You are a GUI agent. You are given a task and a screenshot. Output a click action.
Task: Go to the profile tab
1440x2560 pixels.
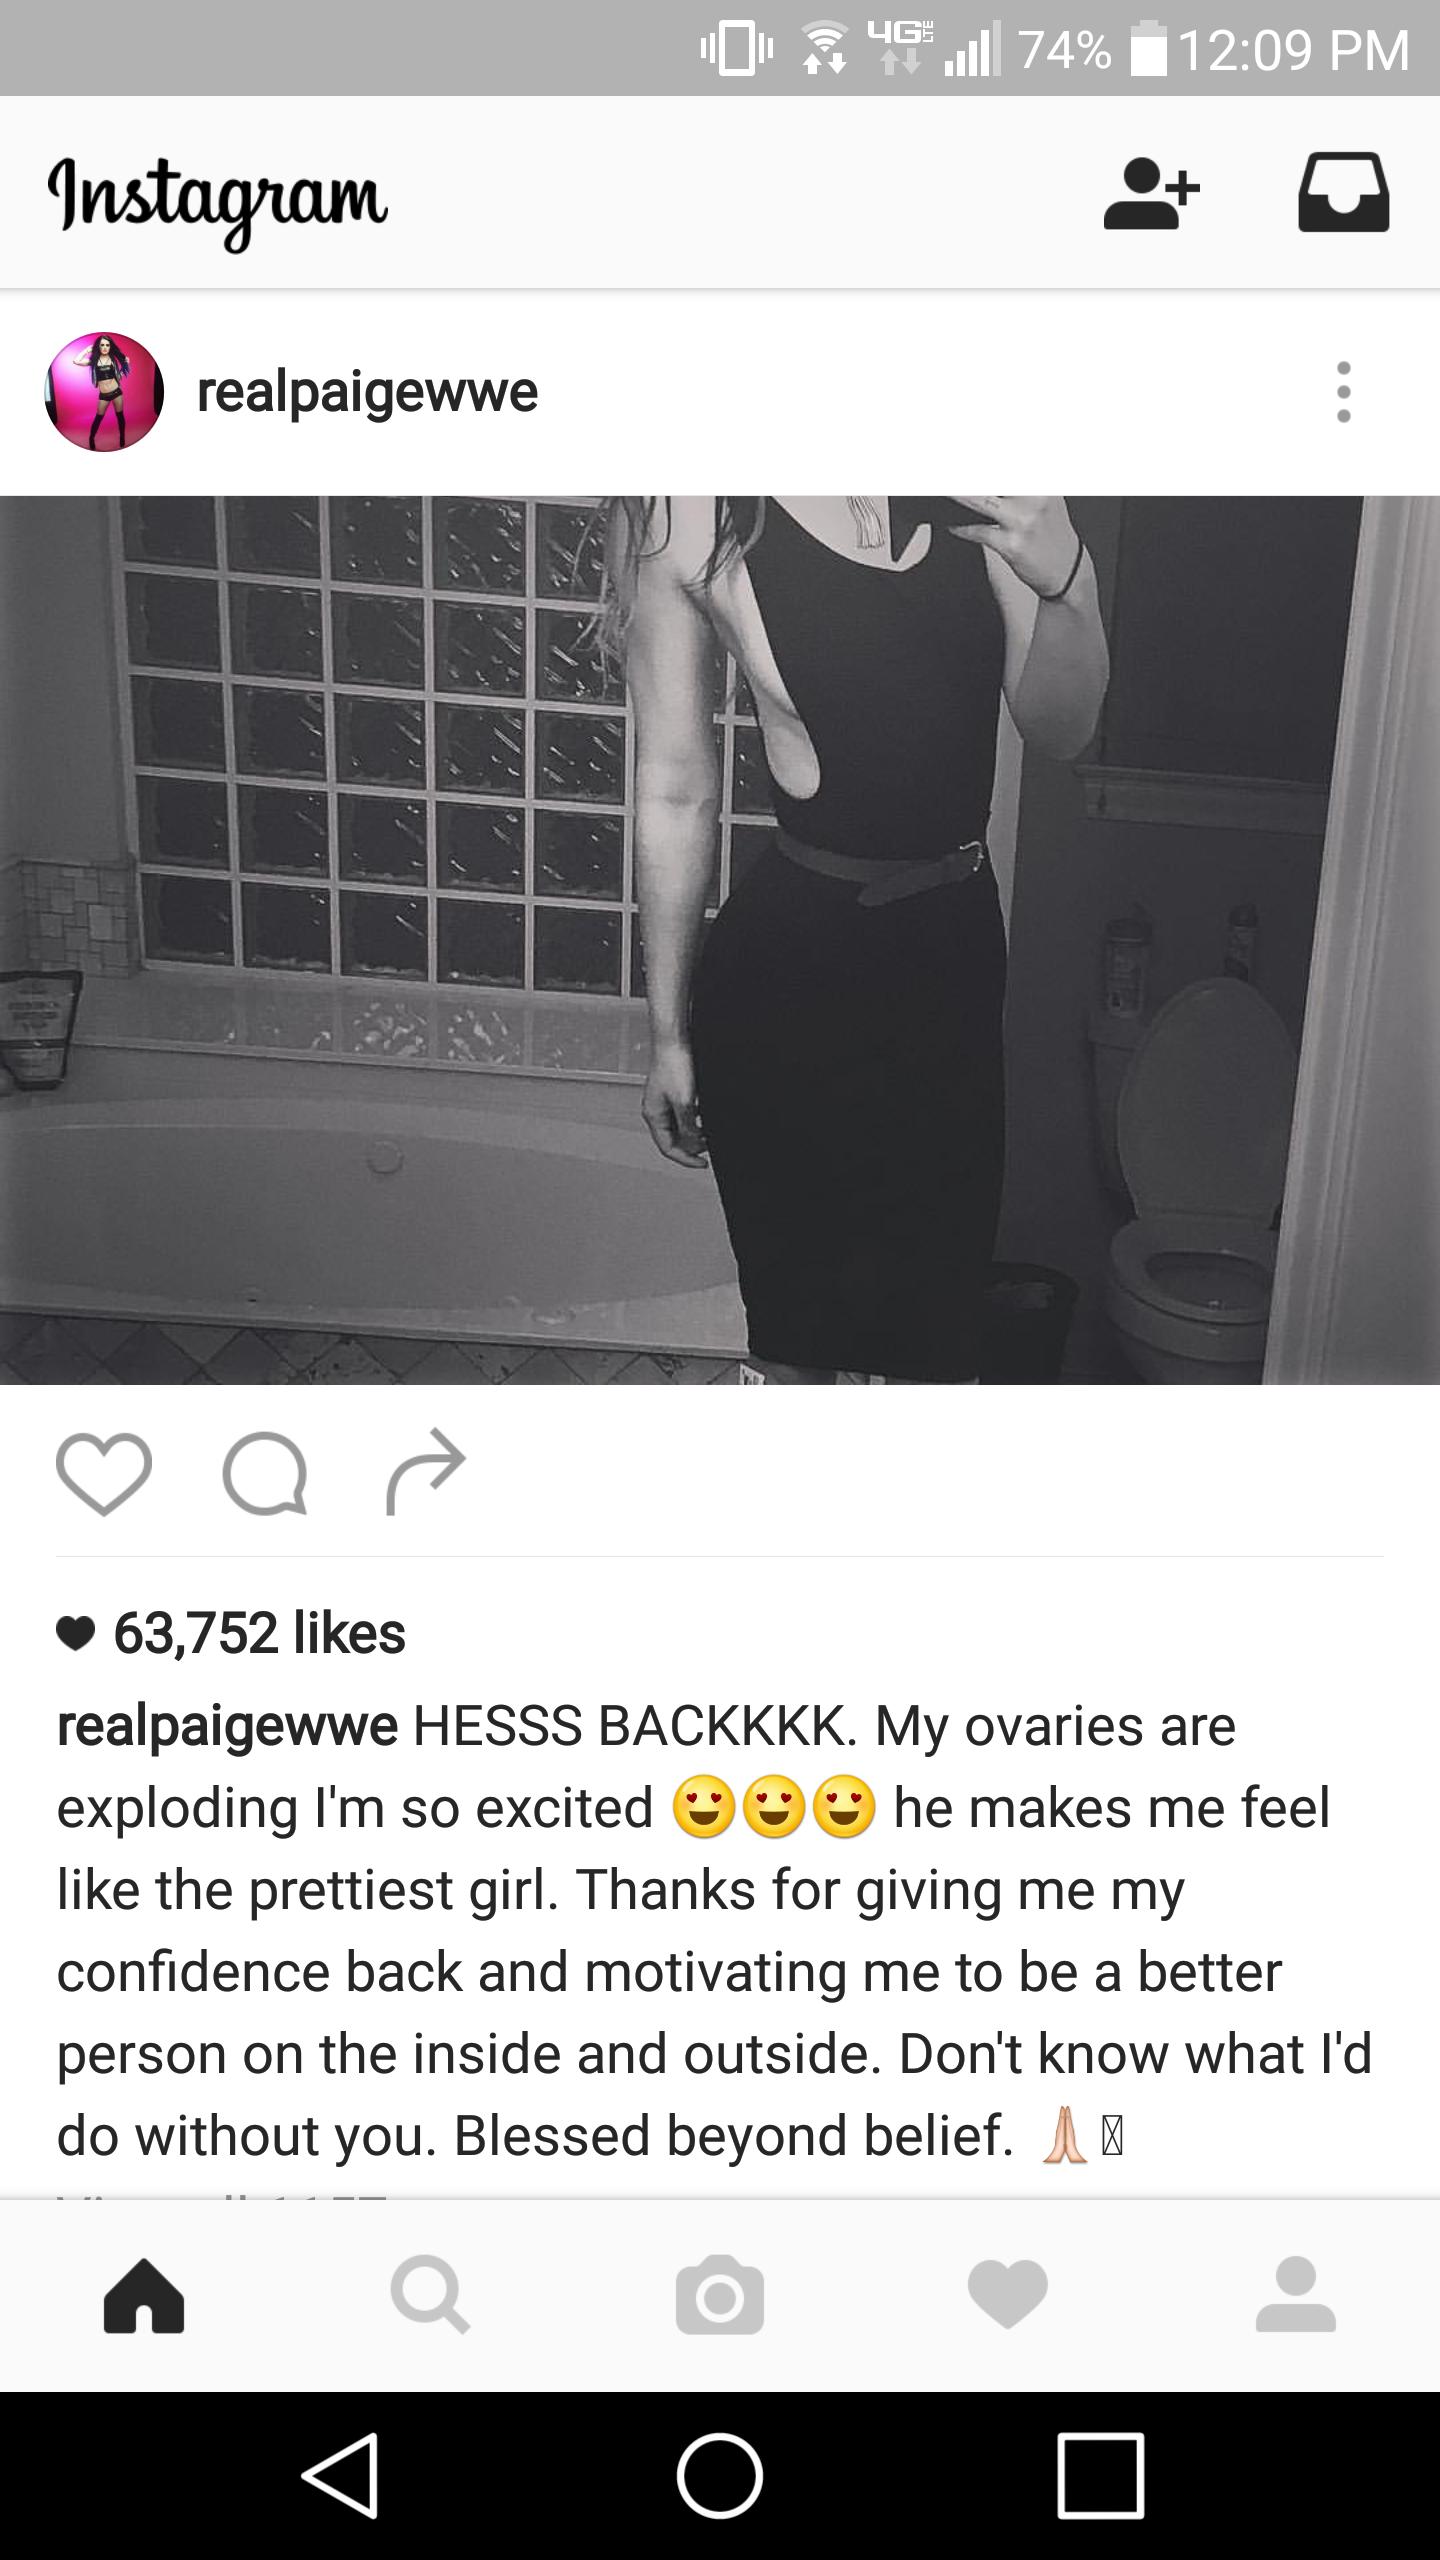1296,2295
